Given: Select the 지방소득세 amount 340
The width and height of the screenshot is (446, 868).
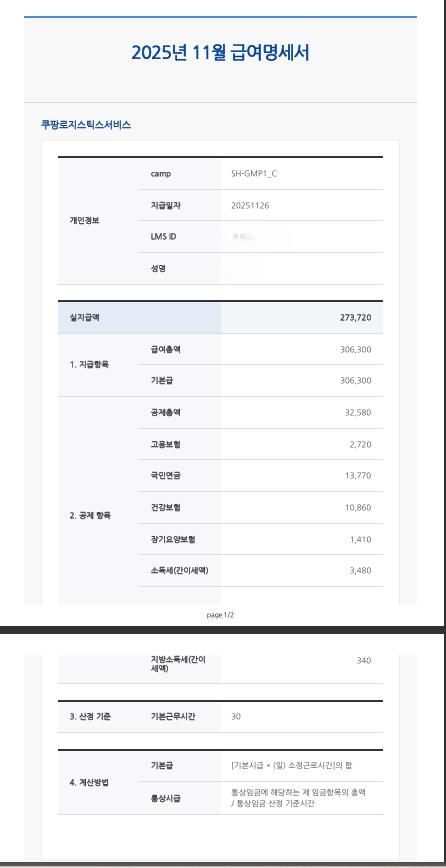Looking at the screenshot, I should (x=364, y=661).
